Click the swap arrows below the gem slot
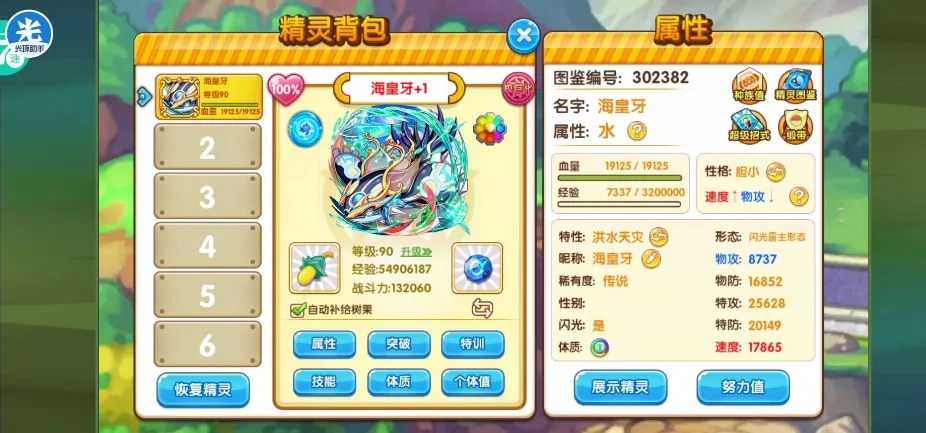 point(482,308)
